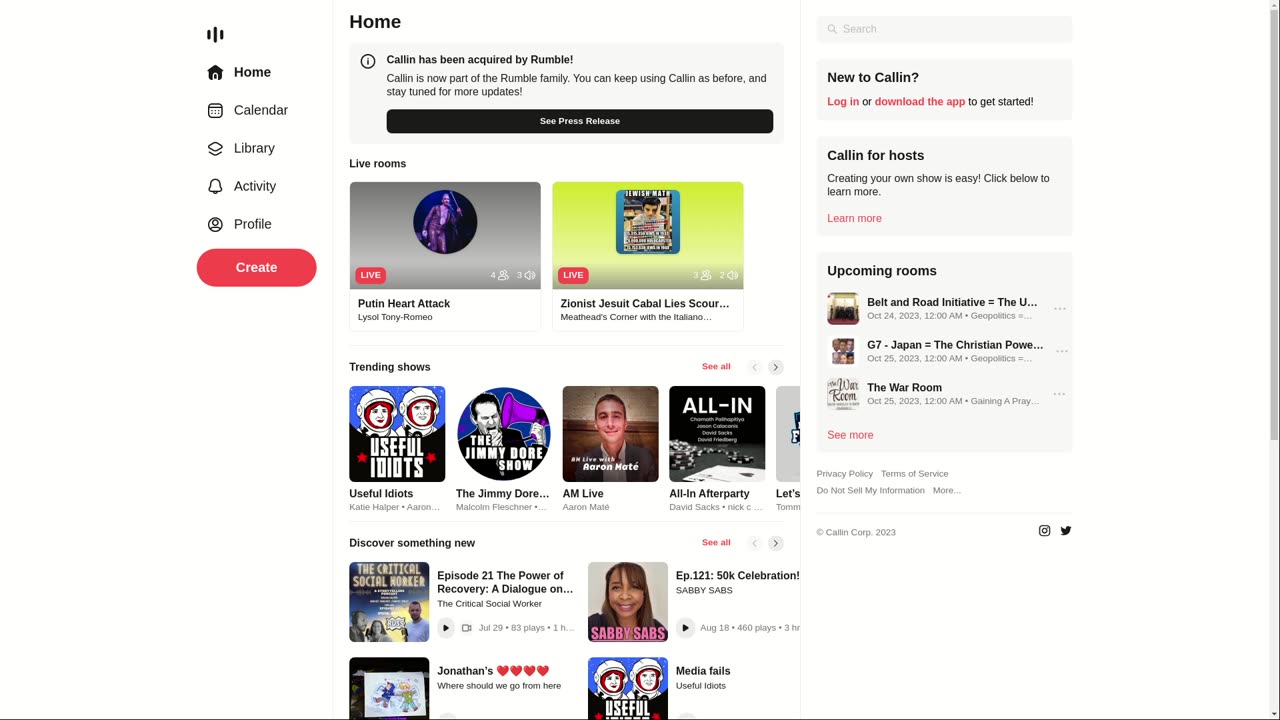Click Belt and Road Initiative room thumbnail

(843, 309)
